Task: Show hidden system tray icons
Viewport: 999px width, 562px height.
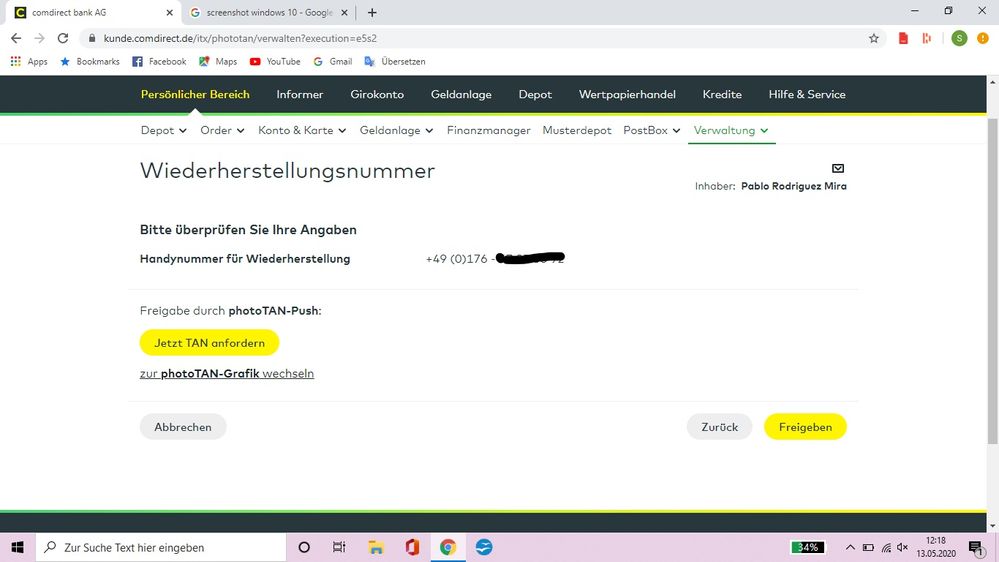Action: [850, 547]
